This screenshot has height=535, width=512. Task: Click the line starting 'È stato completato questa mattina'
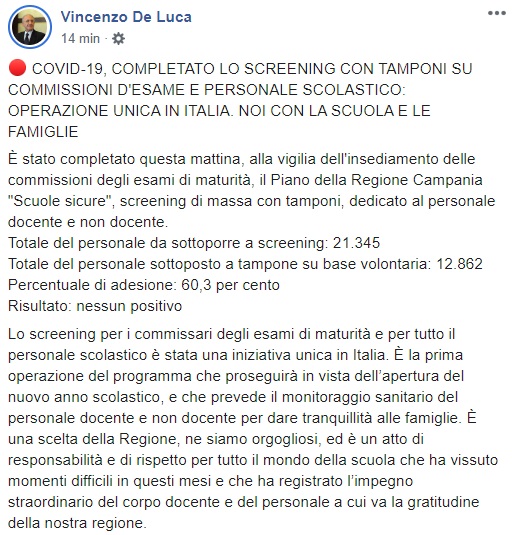coord(242,159)
